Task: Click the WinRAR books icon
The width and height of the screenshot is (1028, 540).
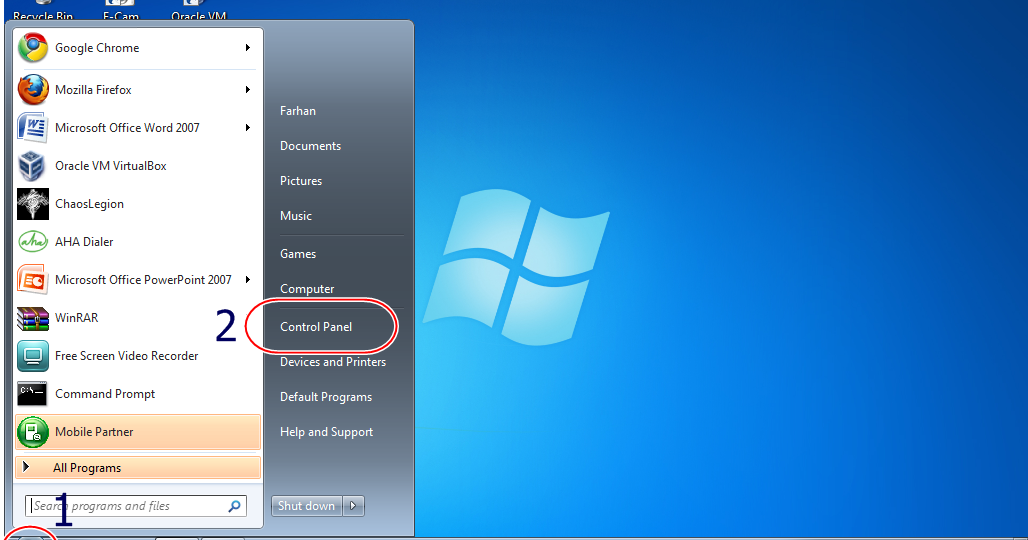Action: [33, 318]
